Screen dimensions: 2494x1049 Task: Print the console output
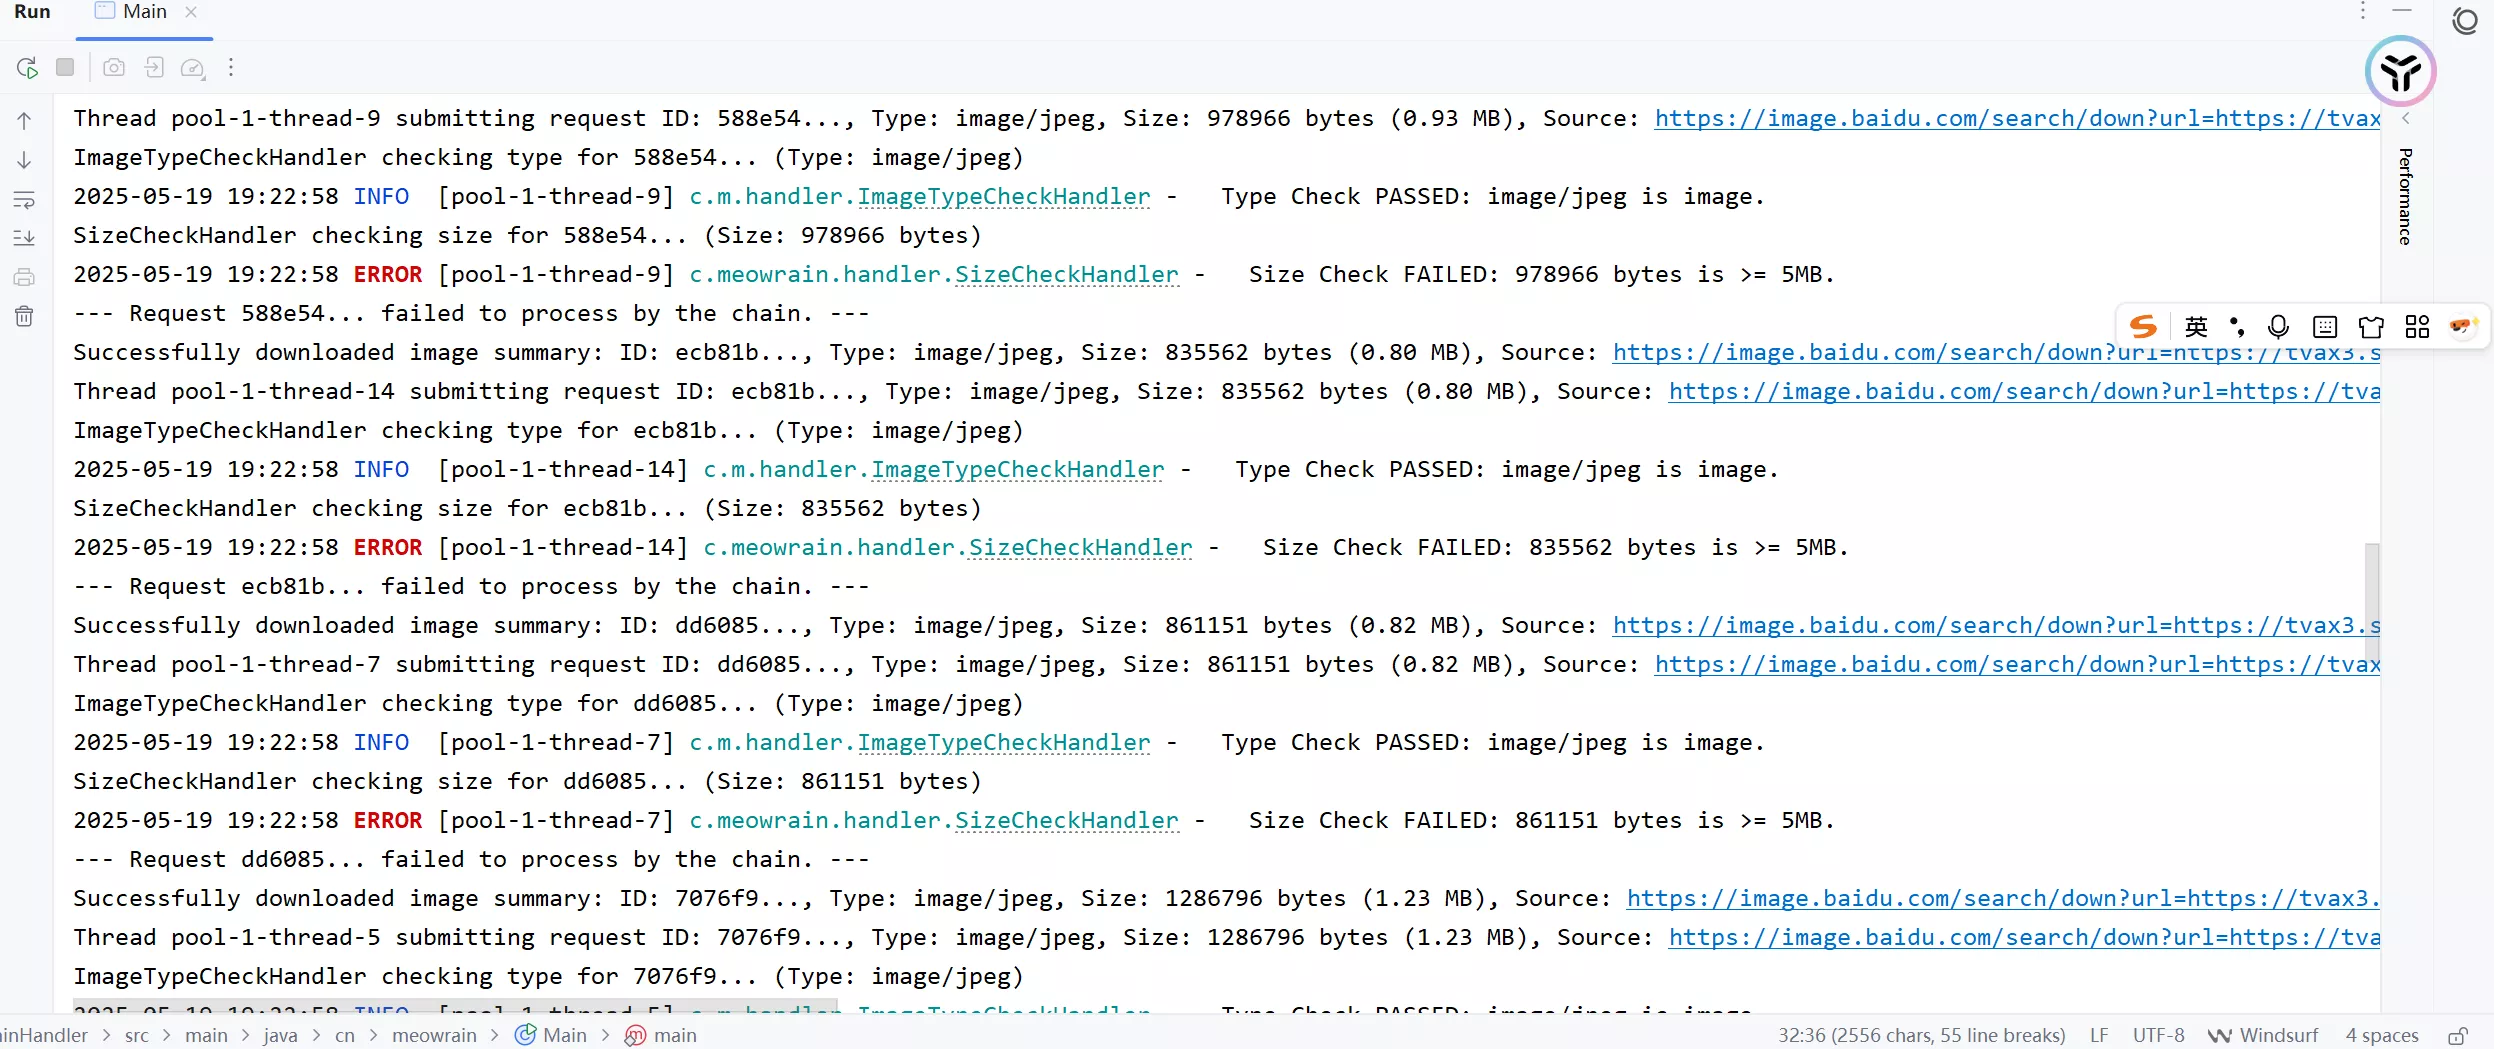click(x=24, y=277)
